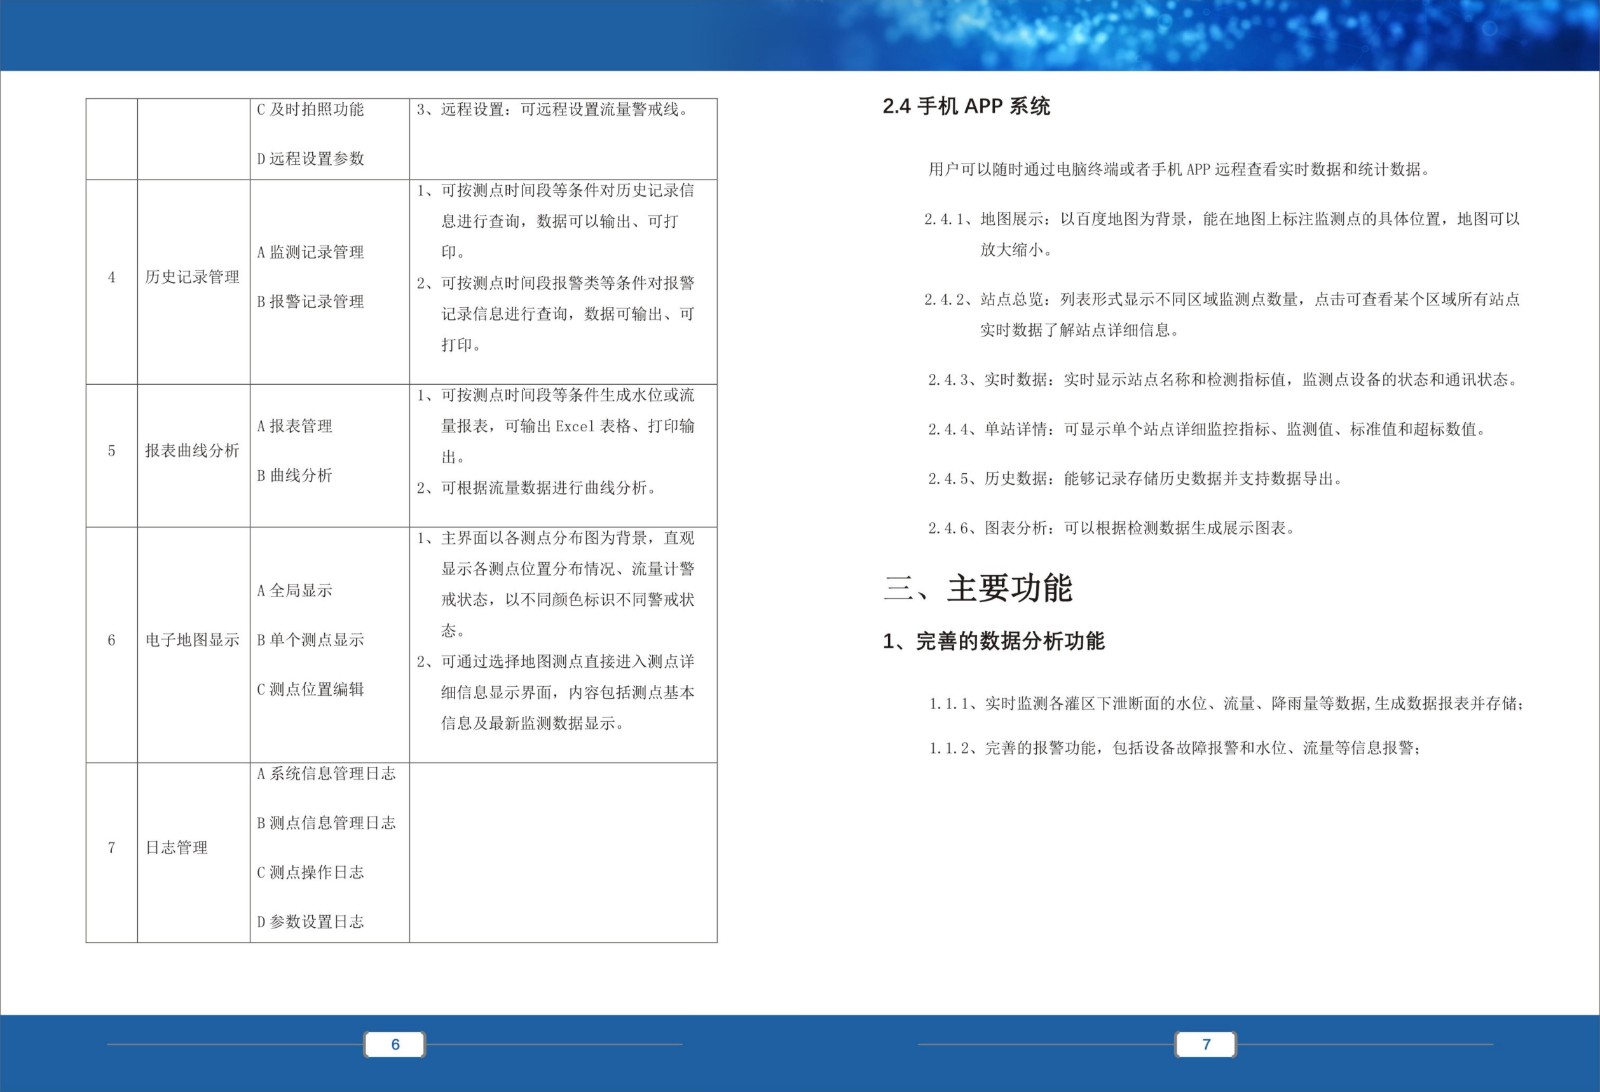Click the item A 全局显示
Screen dimensions: 1600x1092
pos(293,591)
